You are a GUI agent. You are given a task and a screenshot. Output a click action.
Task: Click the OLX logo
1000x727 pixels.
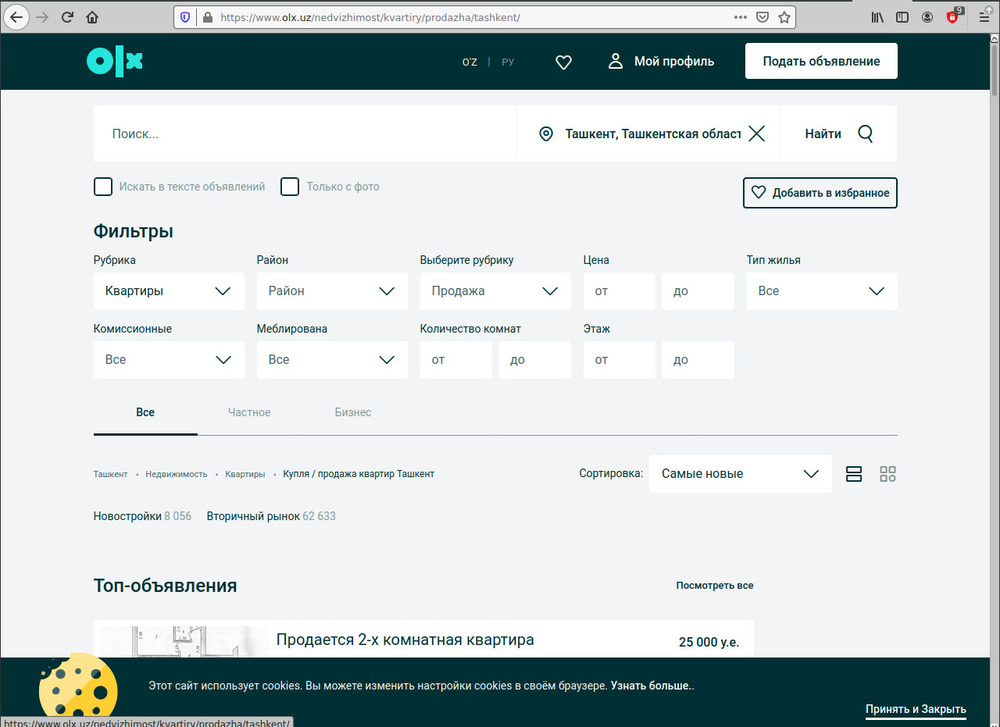(x=115, y=61)
